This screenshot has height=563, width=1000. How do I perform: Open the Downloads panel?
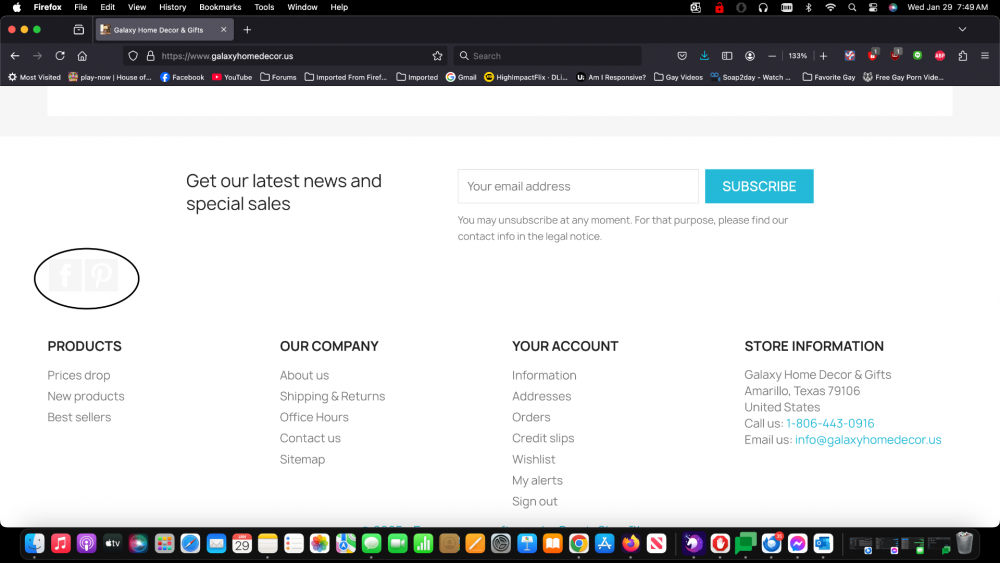704,56
